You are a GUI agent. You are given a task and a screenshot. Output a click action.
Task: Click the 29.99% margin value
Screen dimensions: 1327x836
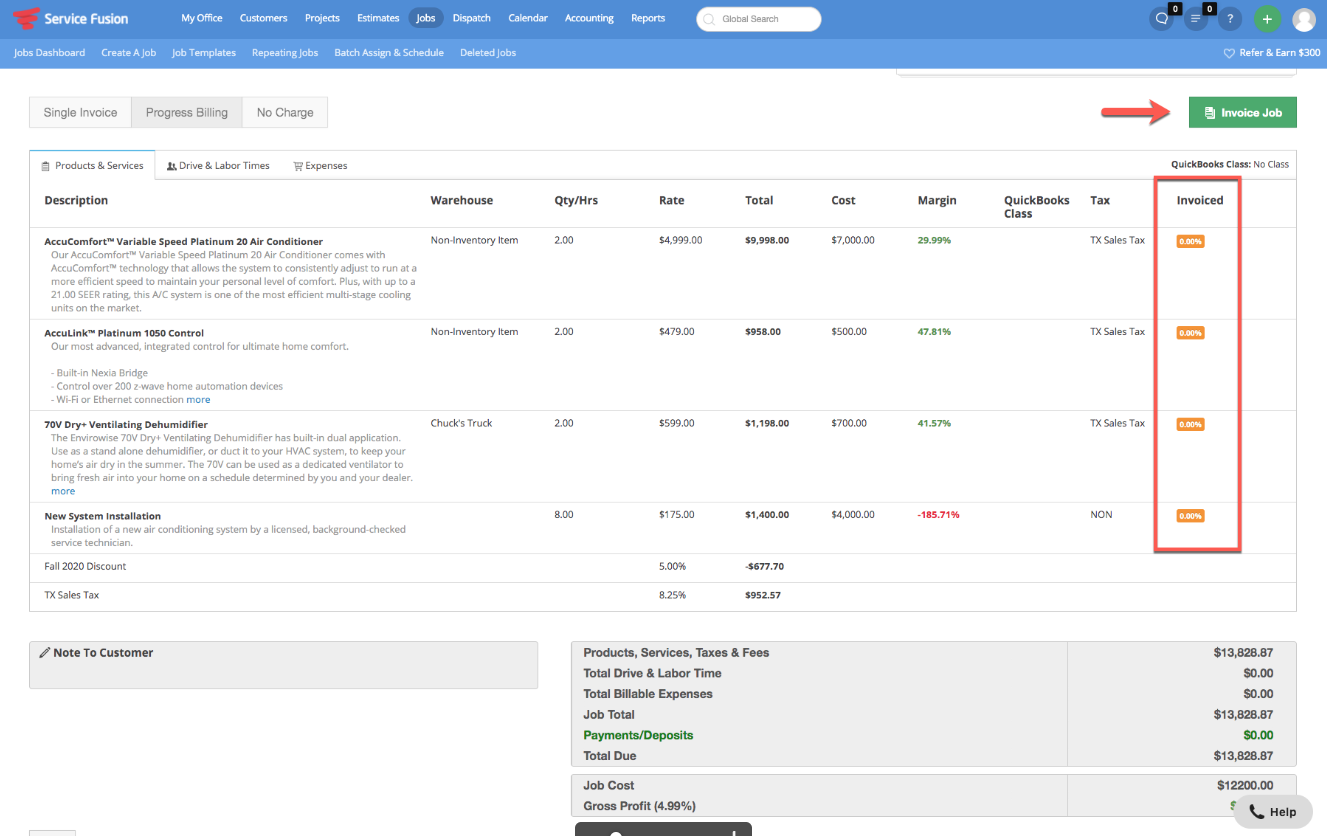point(934,240)
